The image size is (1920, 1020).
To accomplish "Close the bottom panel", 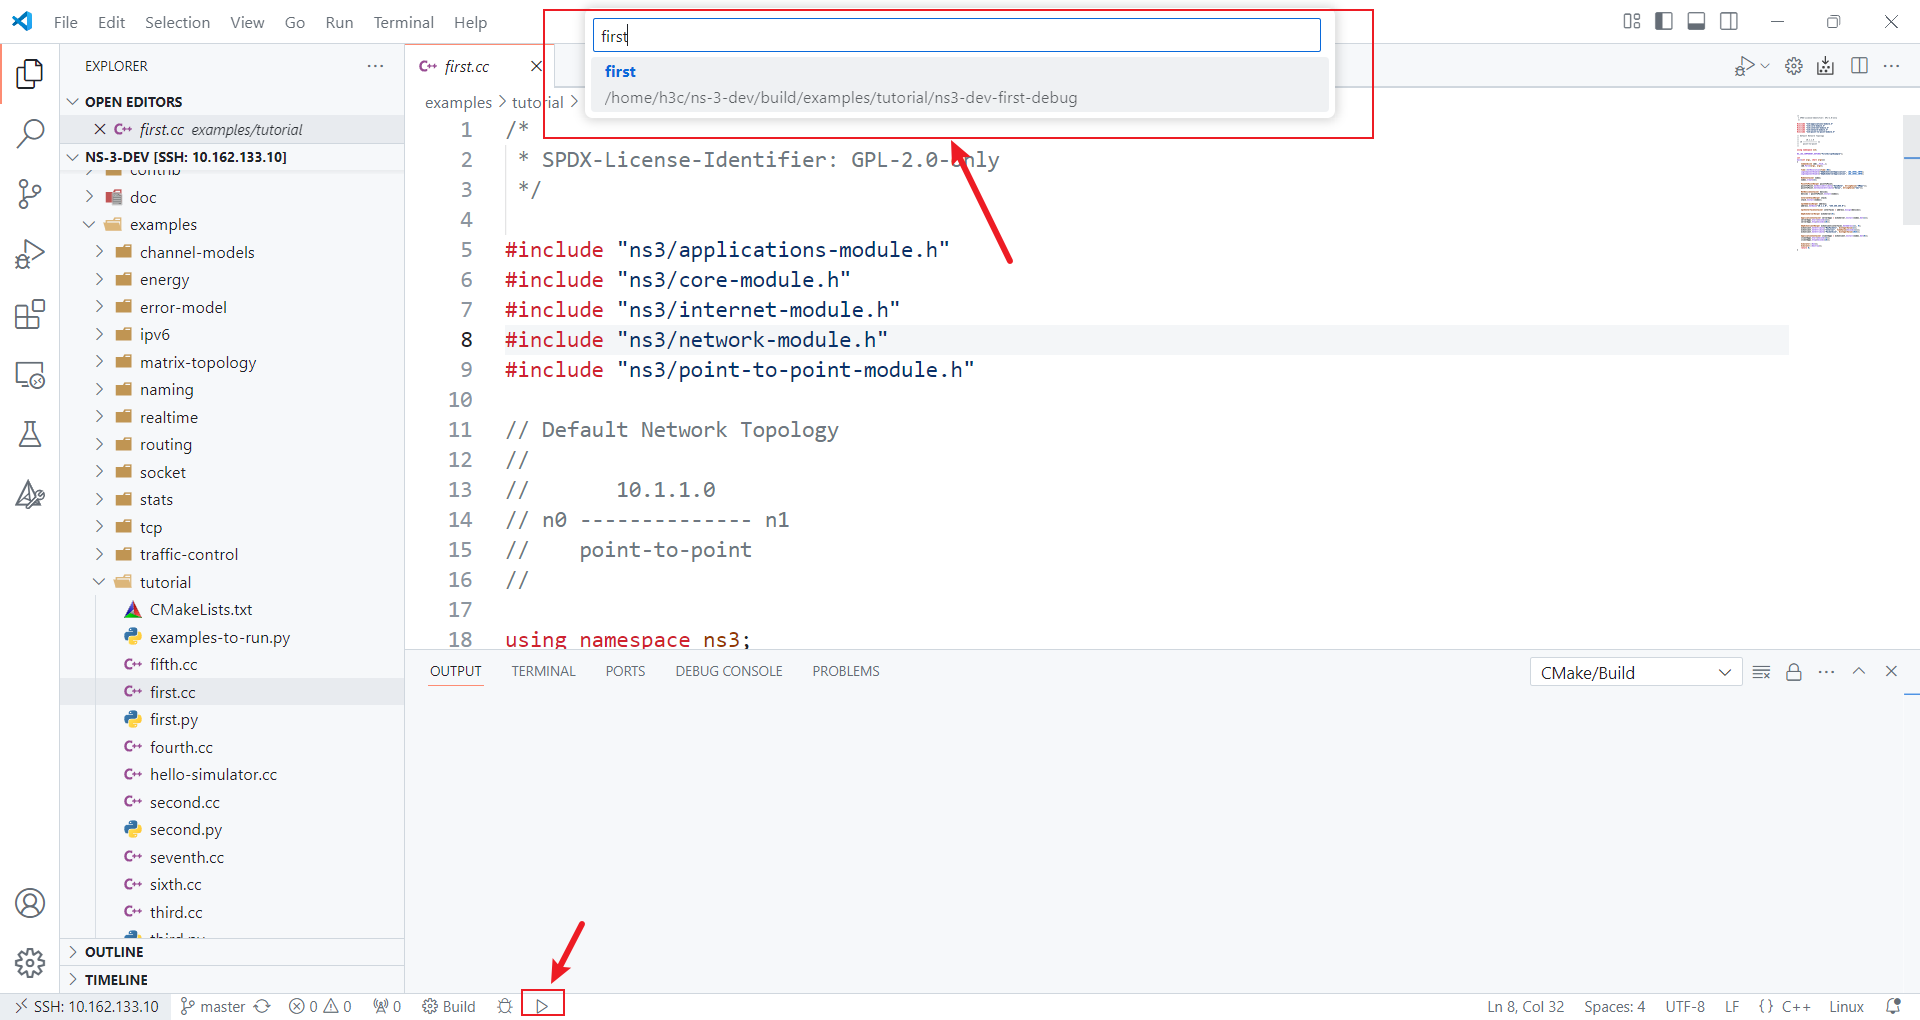I will coord(1891,671).
